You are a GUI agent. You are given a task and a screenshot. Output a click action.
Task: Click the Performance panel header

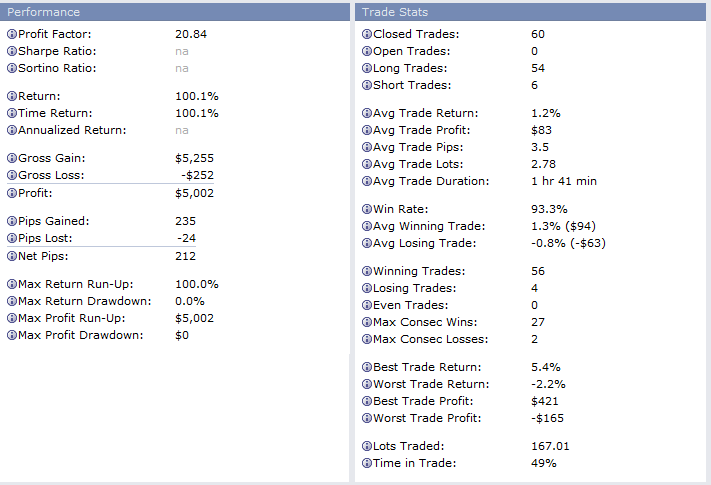point(176,12)
